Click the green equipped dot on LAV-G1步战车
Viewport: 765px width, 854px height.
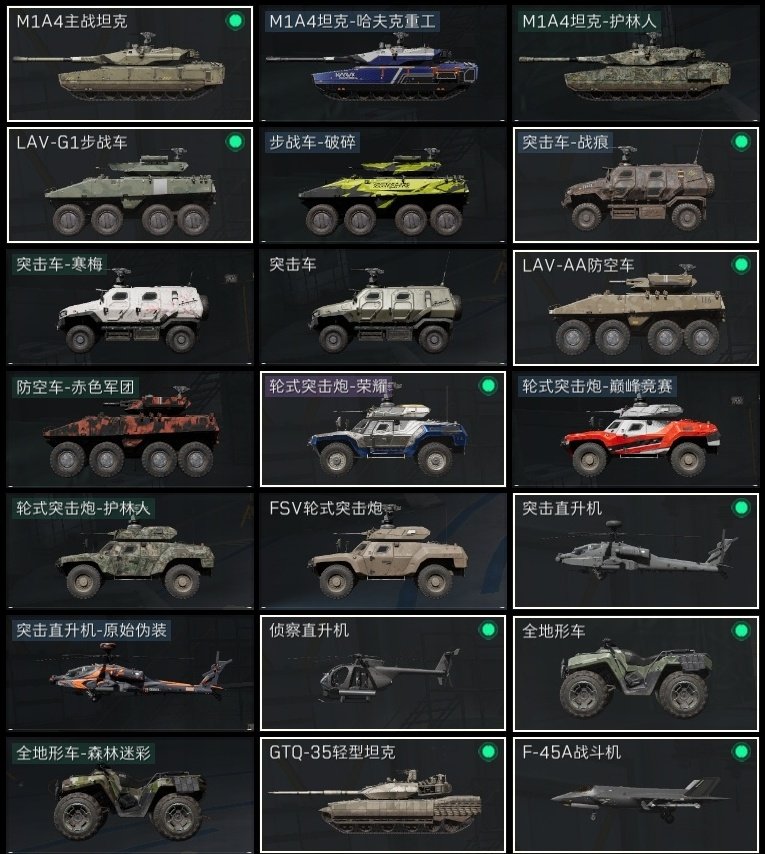click(x=235, y=142)
